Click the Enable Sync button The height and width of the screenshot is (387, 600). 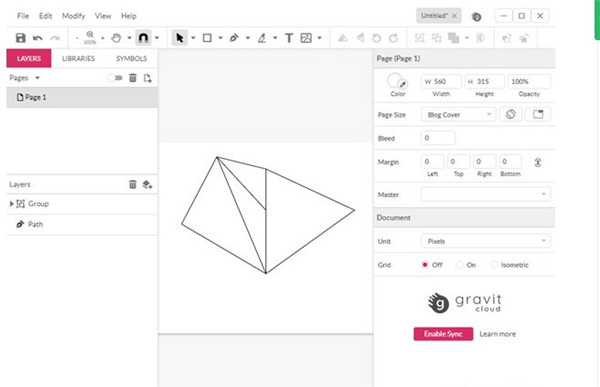tap(443, 334)
